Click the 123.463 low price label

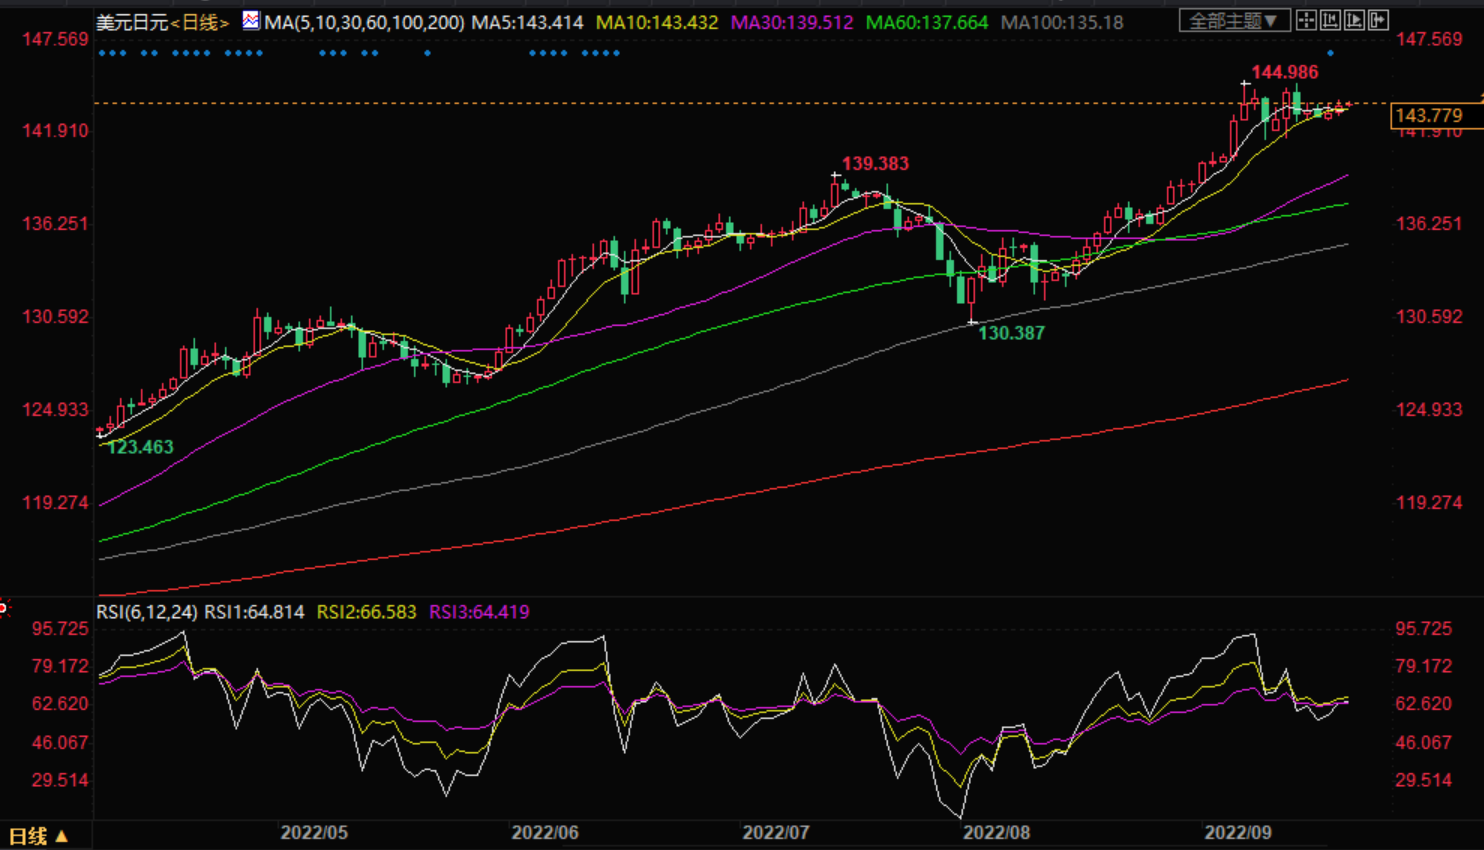pyautogui.click(x=140, y=447)
